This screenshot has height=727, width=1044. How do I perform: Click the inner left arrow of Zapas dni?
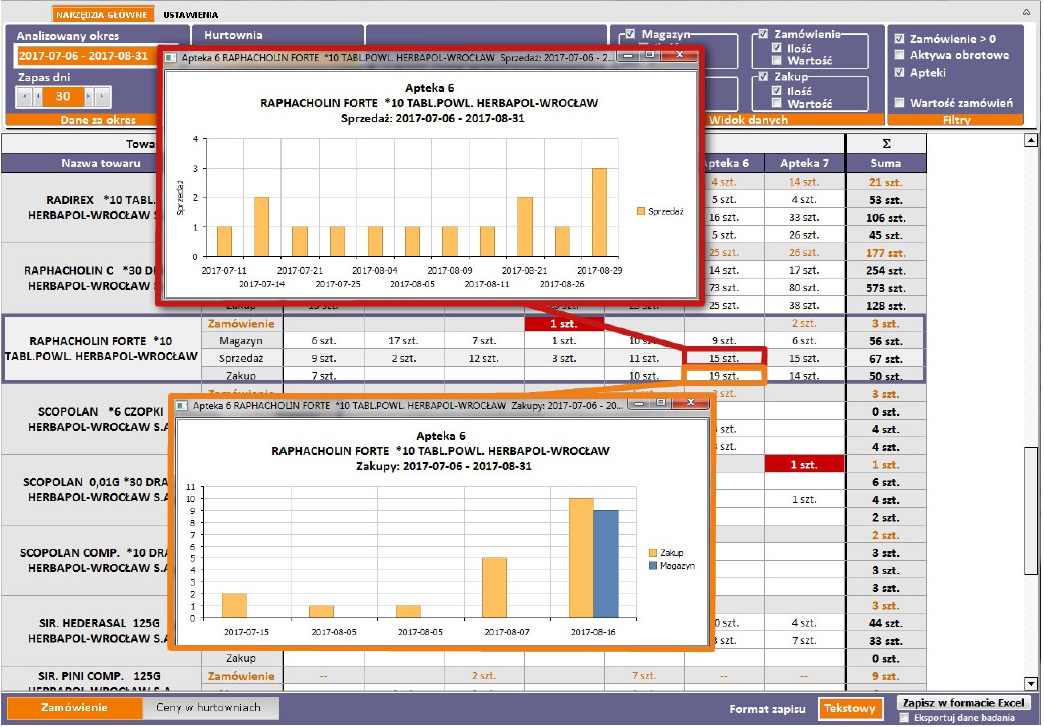click(x=39, y=97)
